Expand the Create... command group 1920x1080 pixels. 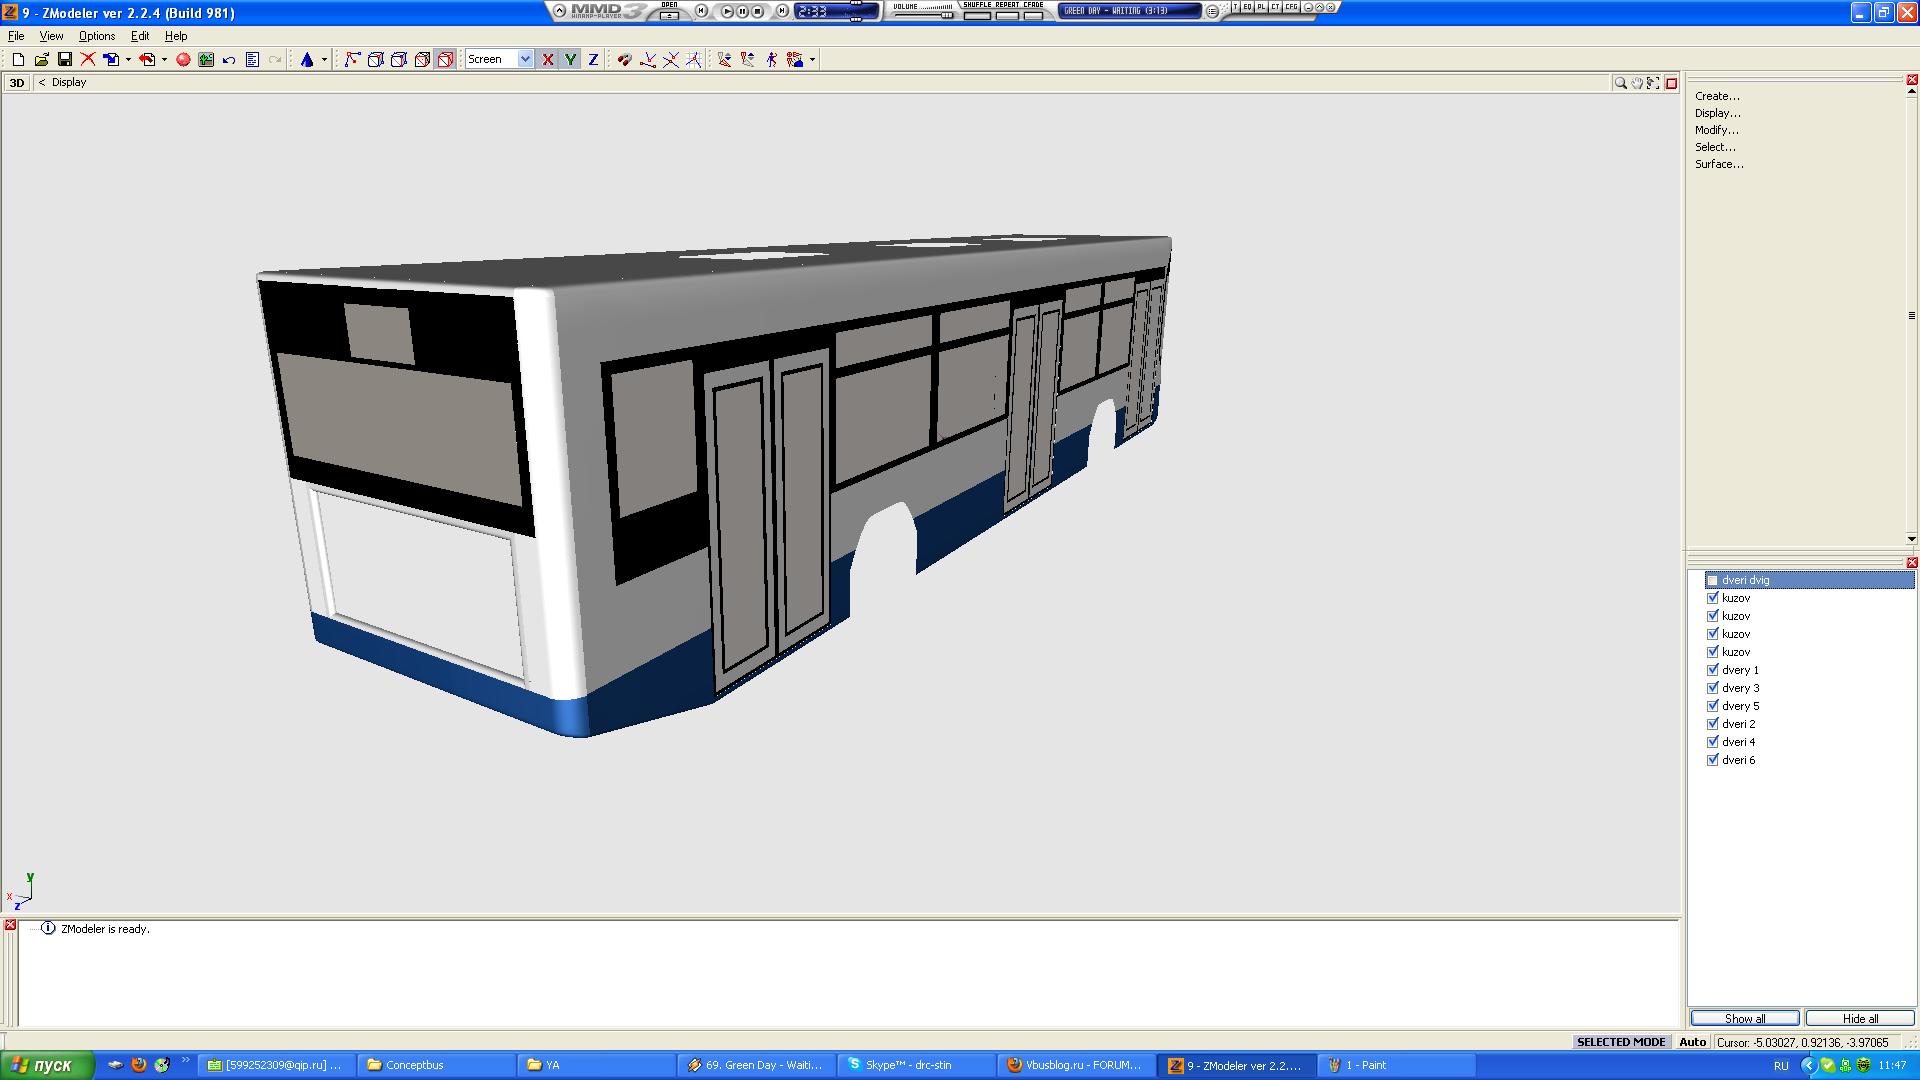pos(1717,96)
